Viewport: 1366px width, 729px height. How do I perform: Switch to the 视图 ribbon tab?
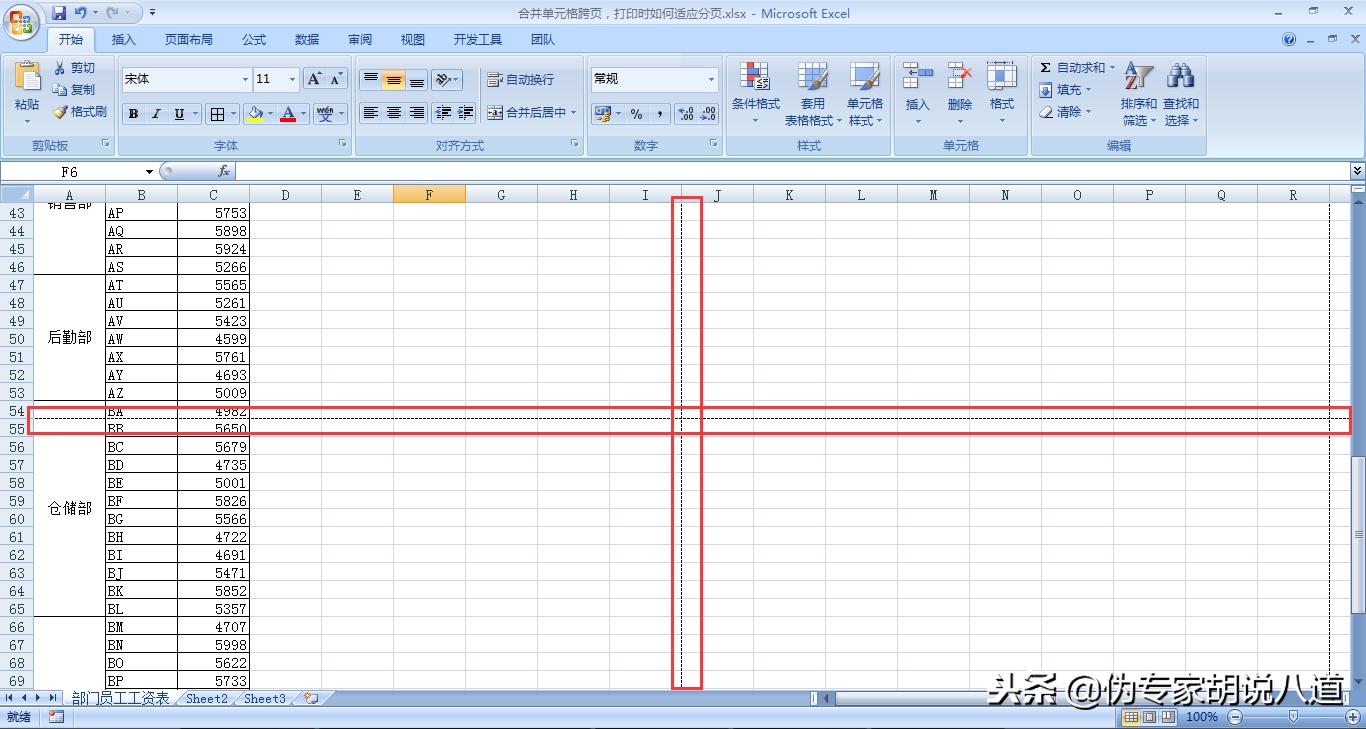click(x=413, y=40)
